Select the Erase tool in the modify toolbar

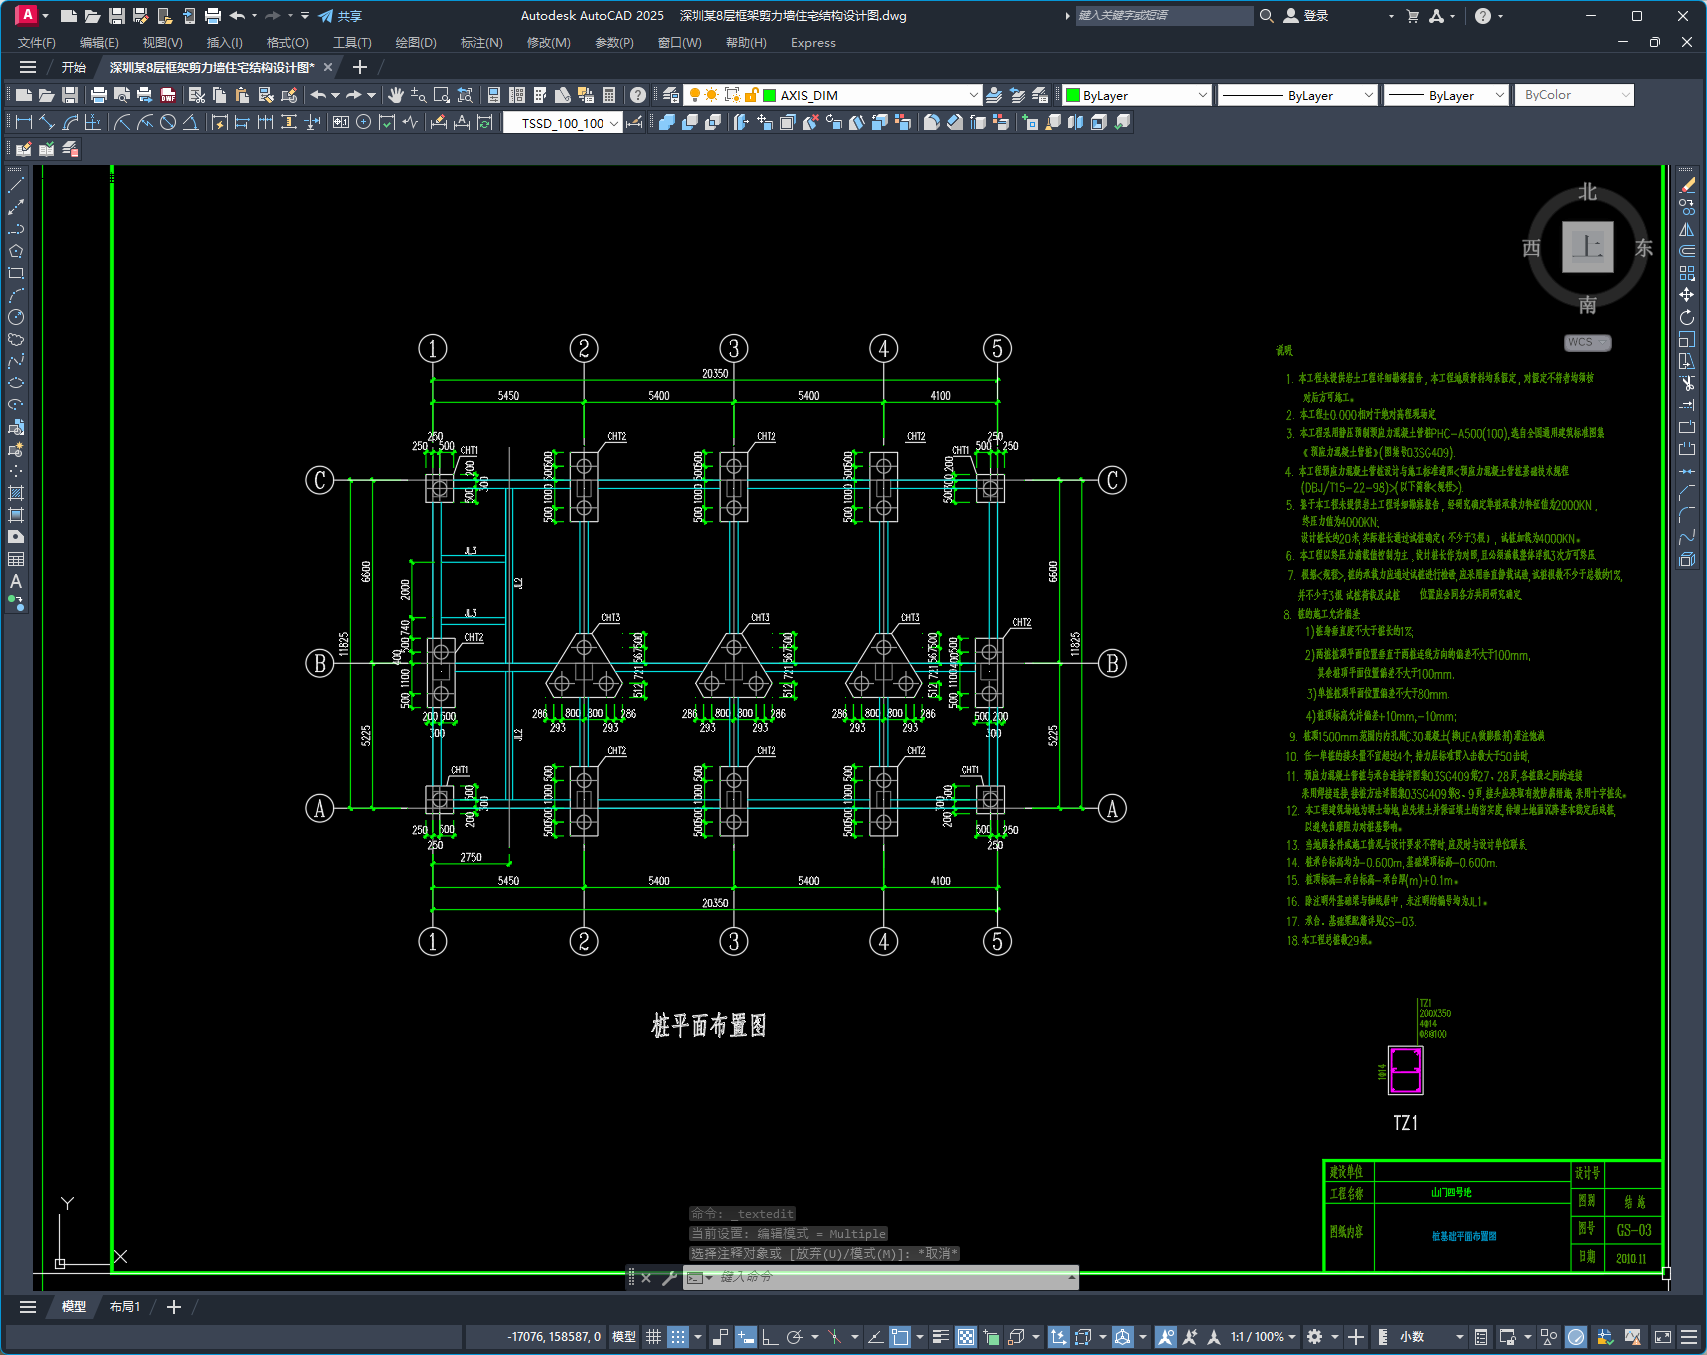click(x=1687, y=185)
